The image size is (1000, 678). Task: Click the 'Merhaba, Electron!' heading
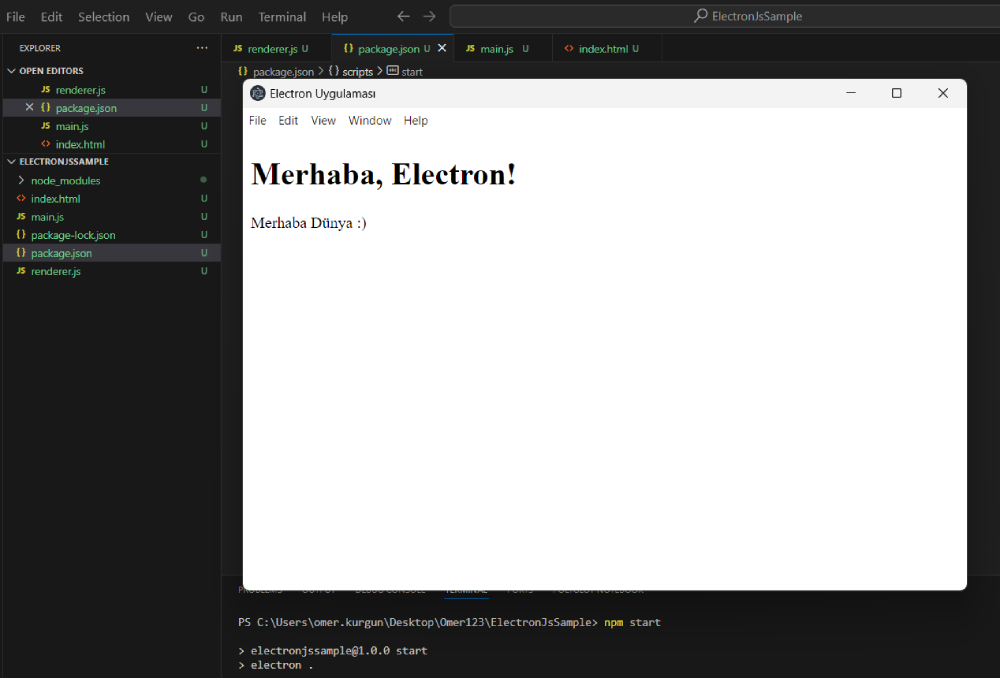pyautogui.click(x=383, y=174)
